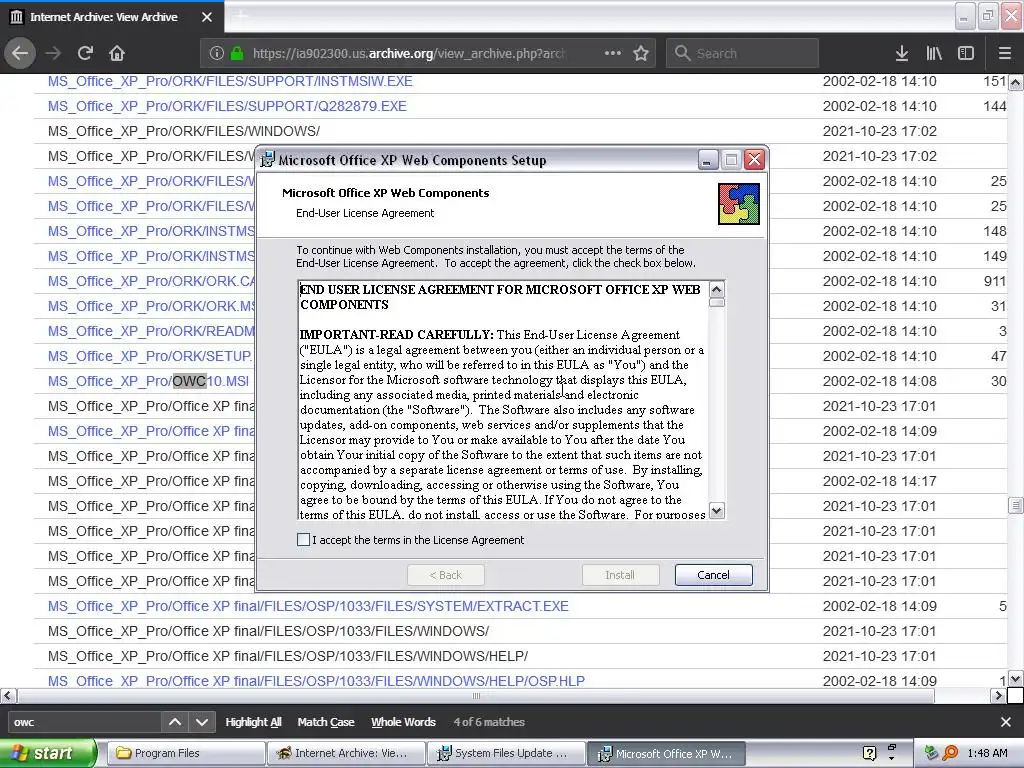Click horizontal scrollbar left arrow
The width and height of the screenshot is (1024, 768).
coord(8,696)
